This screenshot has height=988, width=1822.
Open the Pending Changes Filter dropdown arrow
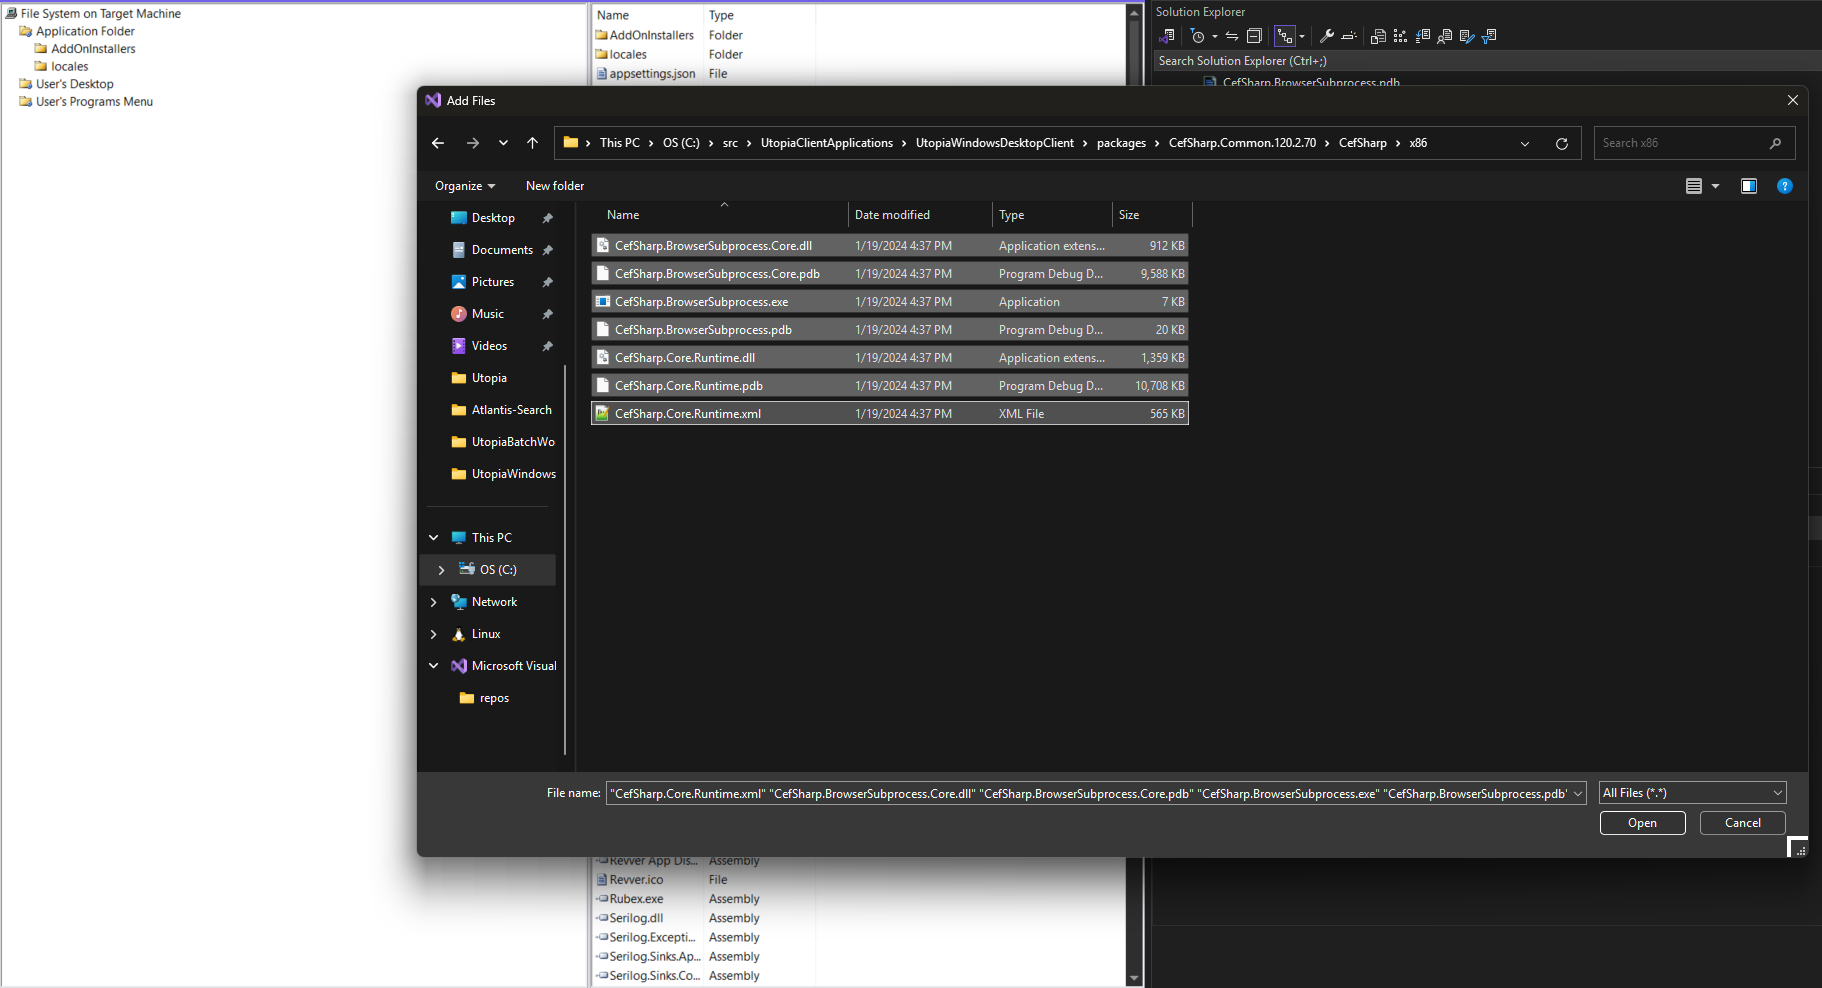1214,36
